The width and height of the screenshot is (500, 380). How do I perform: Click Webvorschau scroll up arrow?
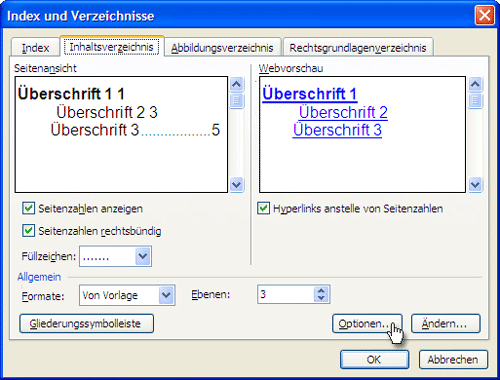click(x=475, y=84)
